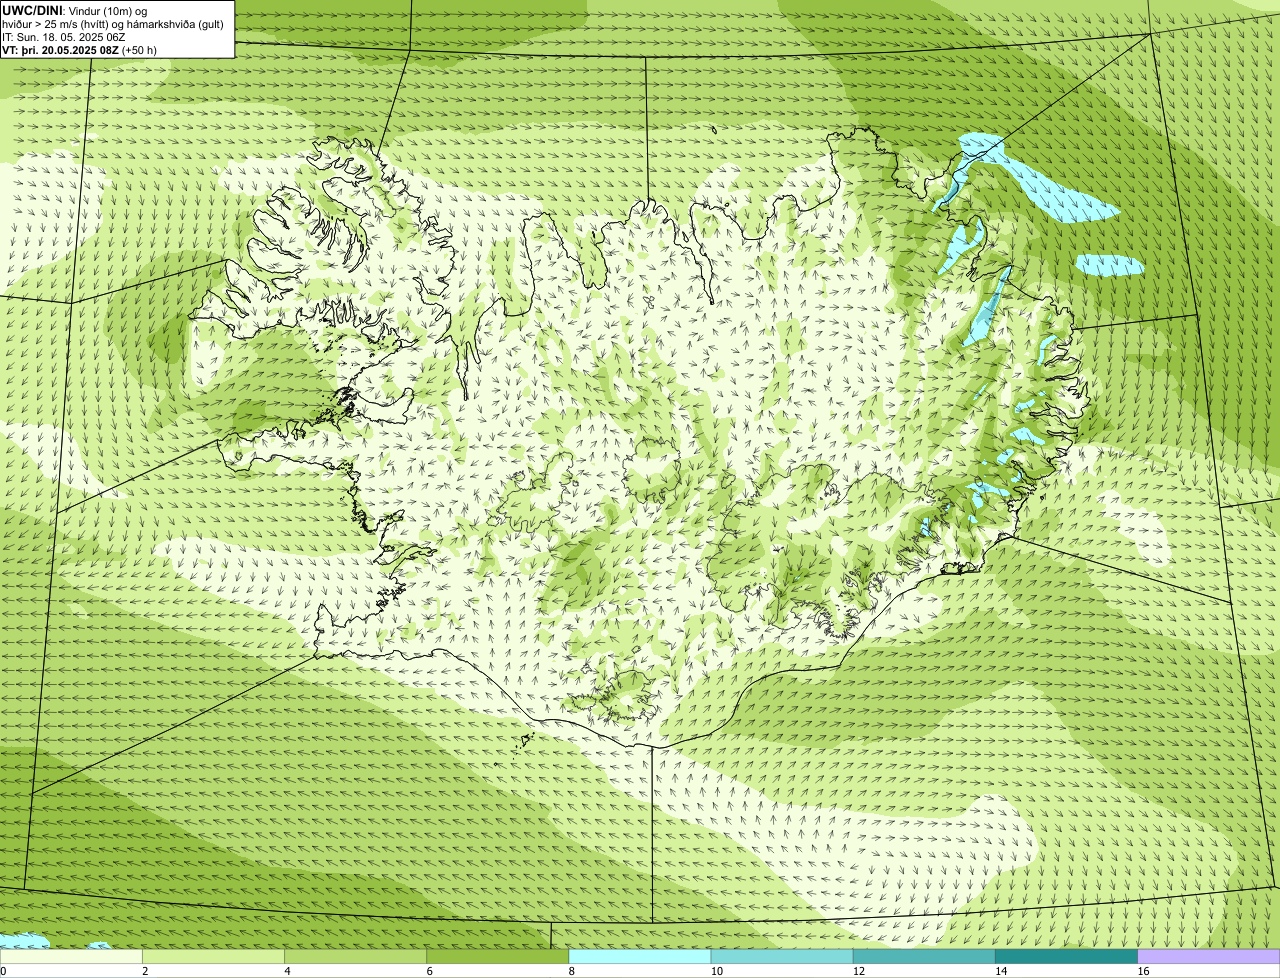Click the "UWC/DINI: Vindur (10m) og" title line

tap(75, 10)
